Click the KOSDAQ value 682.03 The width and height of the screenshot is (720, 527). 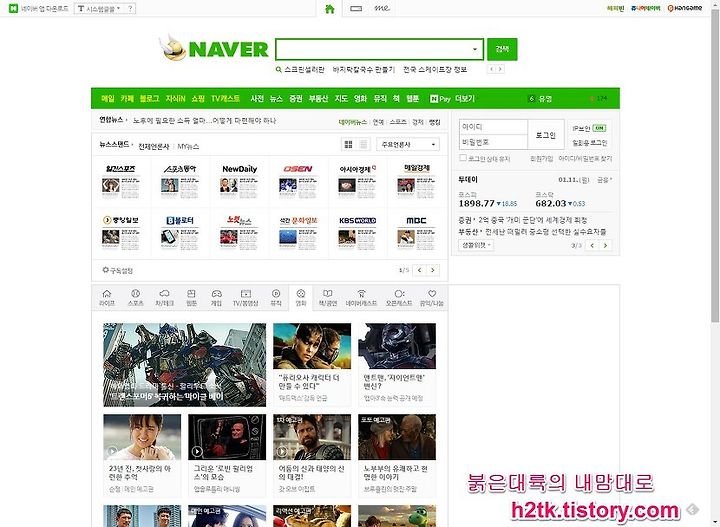click(551, 203)
